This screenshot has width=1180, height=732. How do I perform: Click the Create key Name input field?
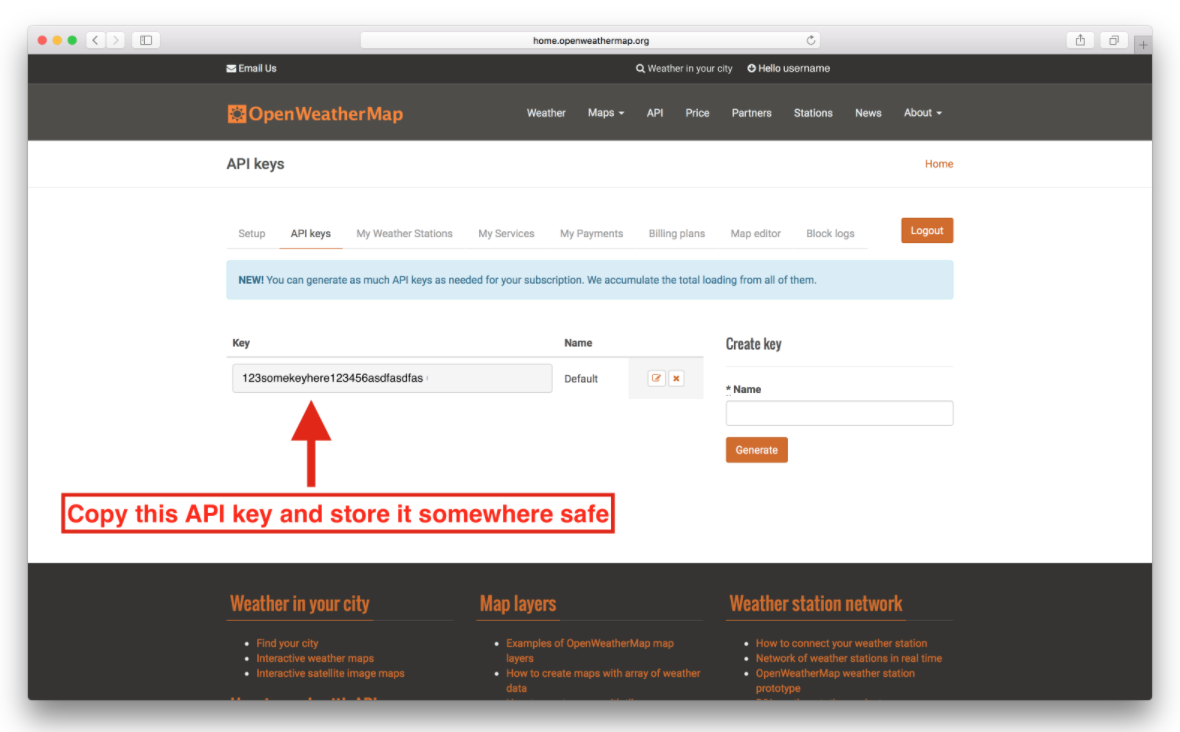click(839, 413)
